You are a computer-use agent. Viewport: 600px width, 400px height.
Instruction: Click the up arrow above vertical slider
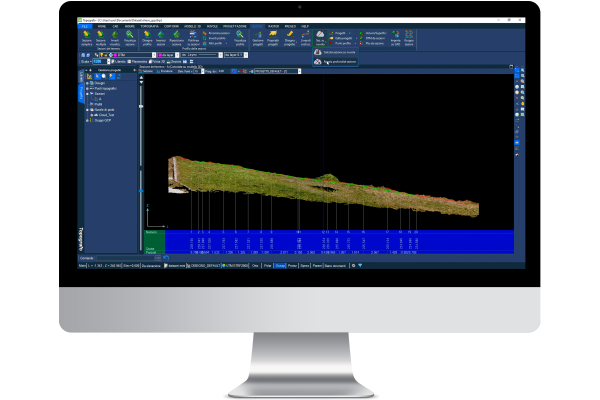tap(141, 78)
